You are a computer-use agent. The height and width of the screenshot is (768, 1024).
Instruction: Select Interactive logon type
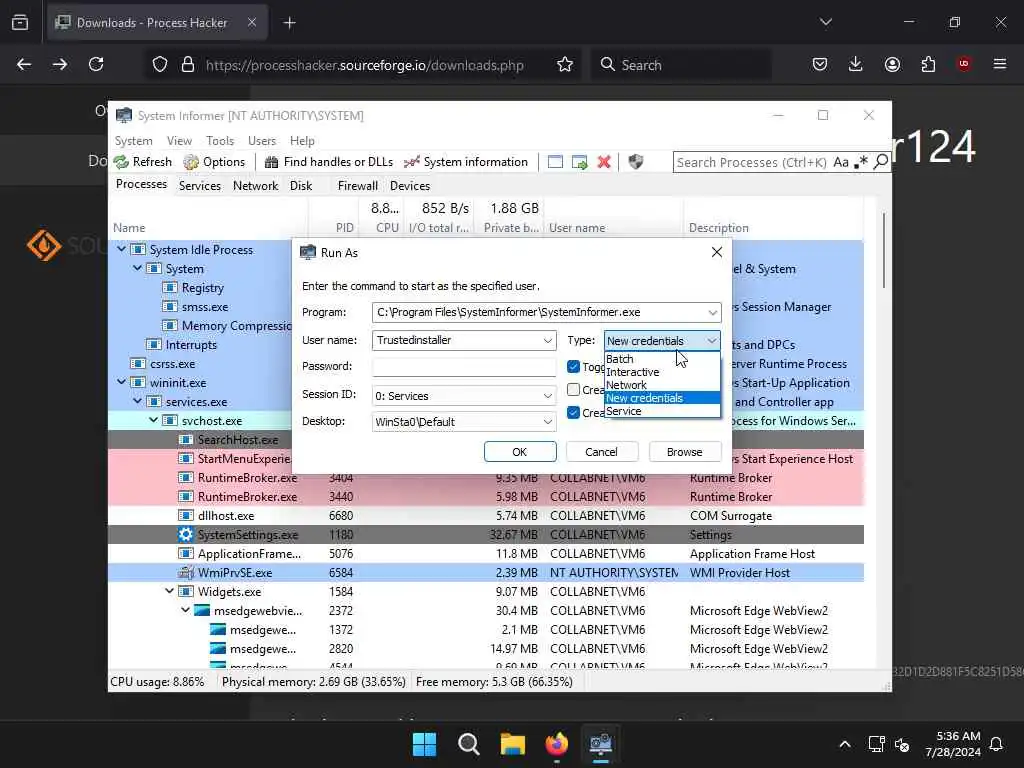pyautogui.click(x=662, y=372)
